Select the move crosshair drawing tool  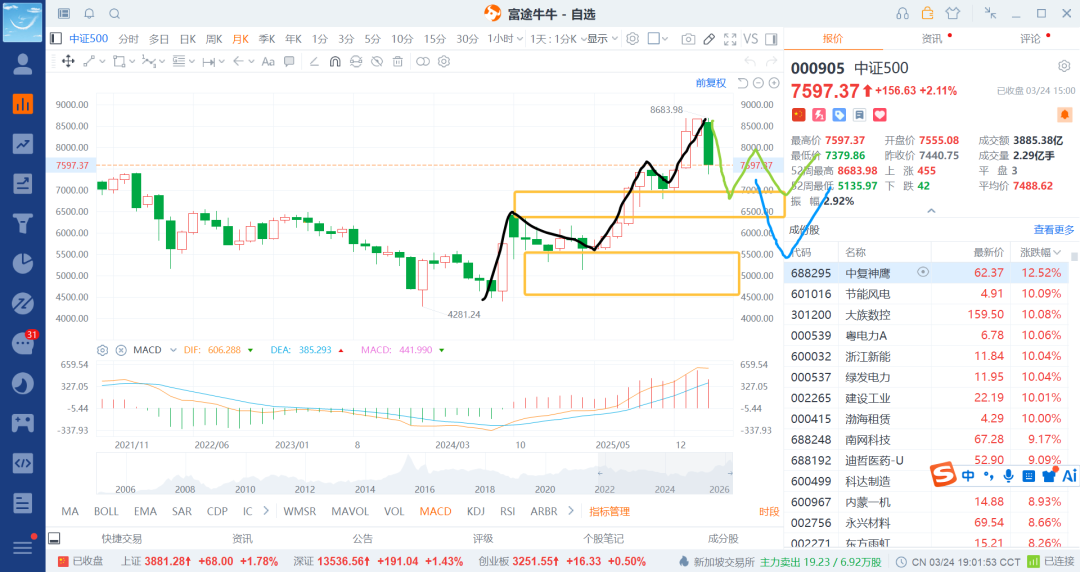point(68,61)
